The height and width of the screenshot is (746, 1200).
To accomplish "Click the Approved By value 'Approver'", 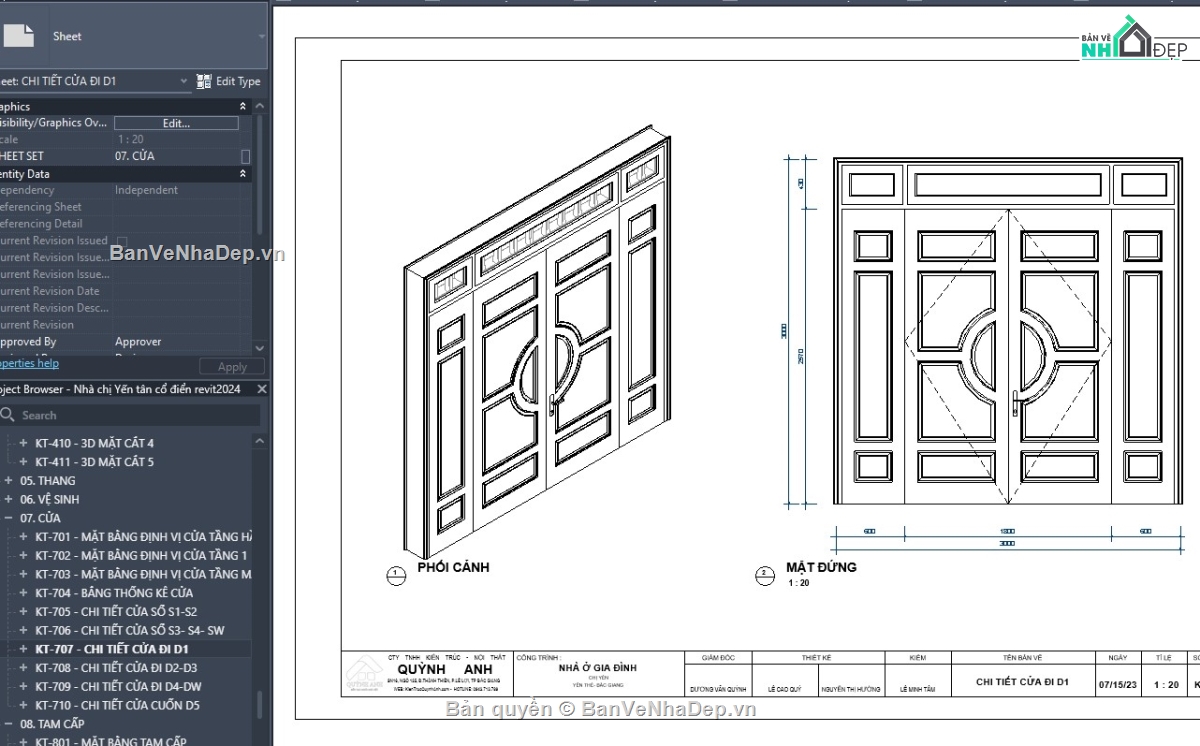I will coord(138,342).
